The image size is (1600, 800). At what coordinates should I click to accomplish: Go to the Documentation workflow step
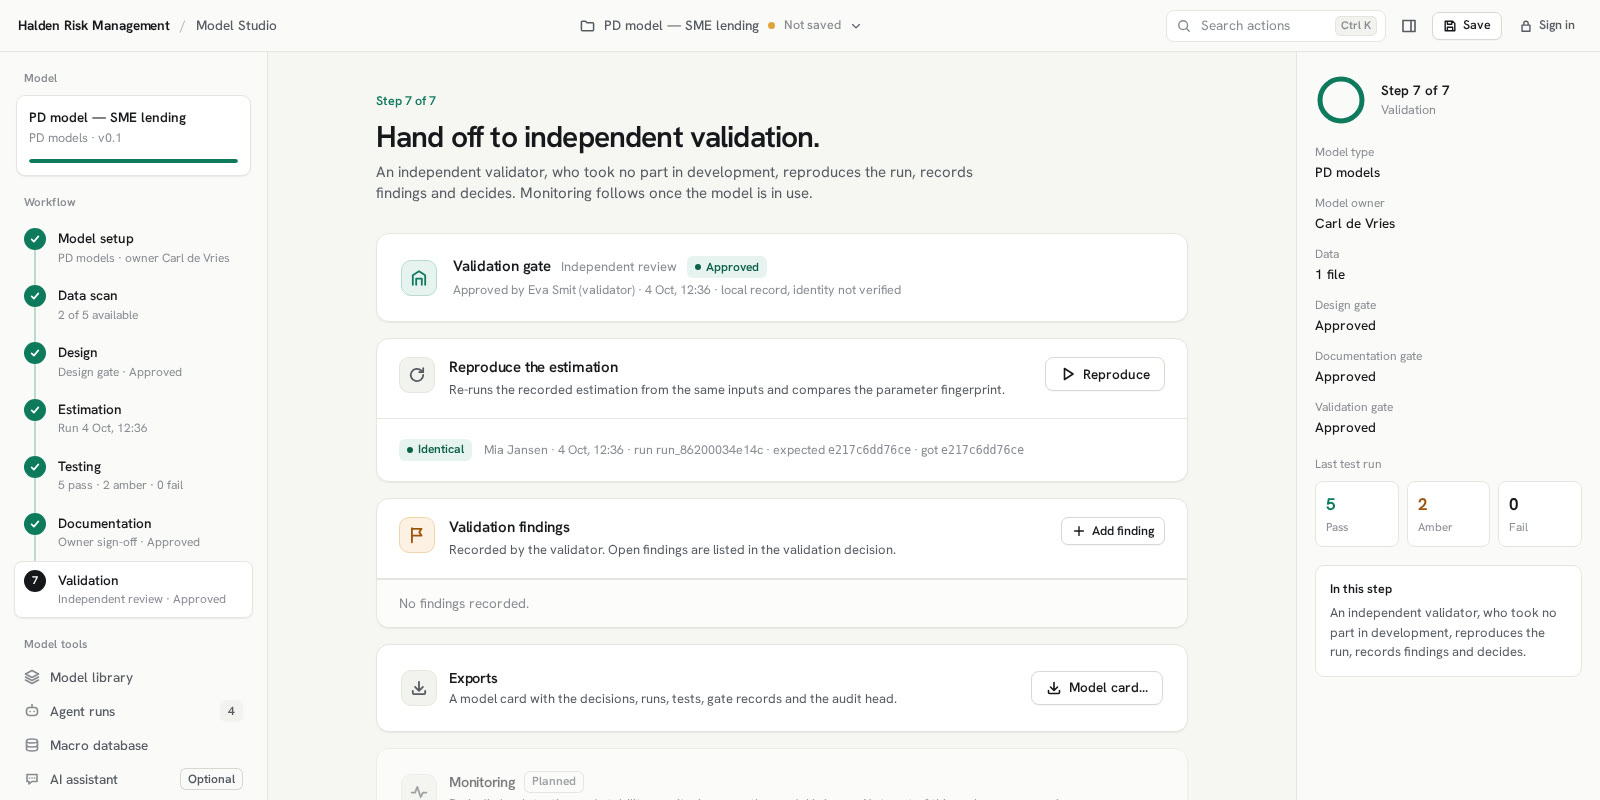(133, 532)
